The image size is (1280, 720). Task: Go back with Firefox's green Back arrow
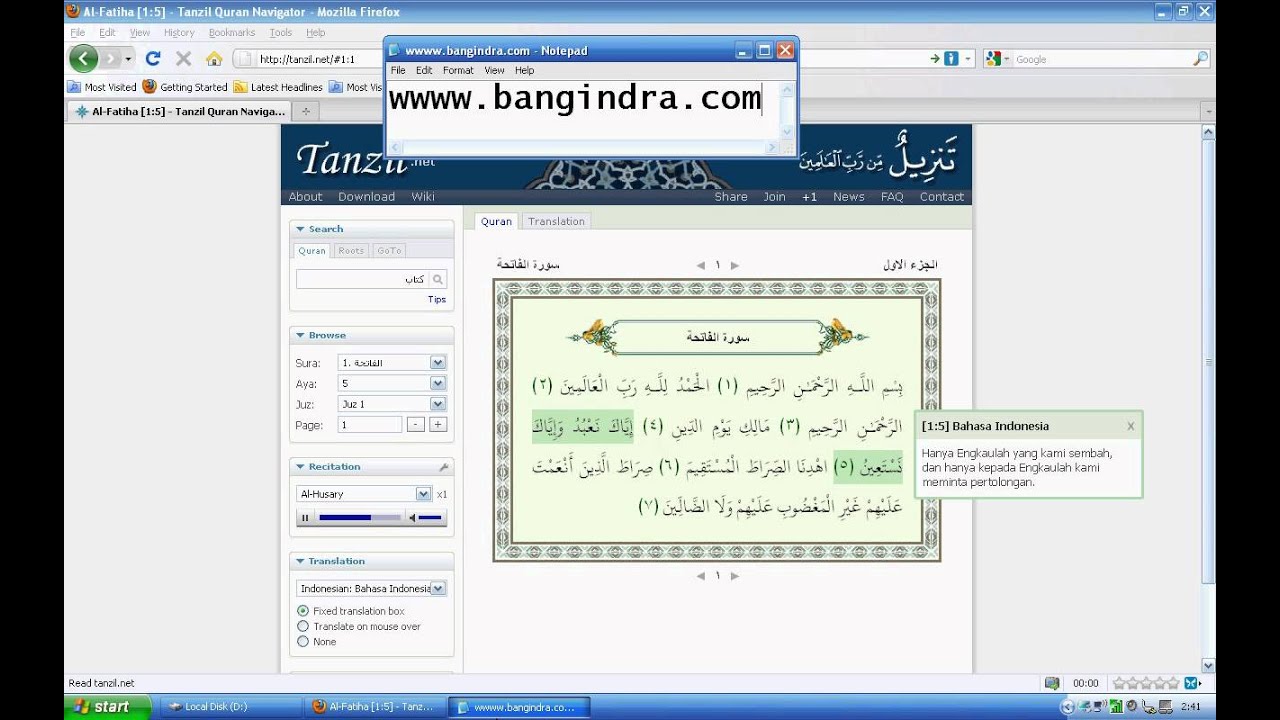click(x=83, y=58)
